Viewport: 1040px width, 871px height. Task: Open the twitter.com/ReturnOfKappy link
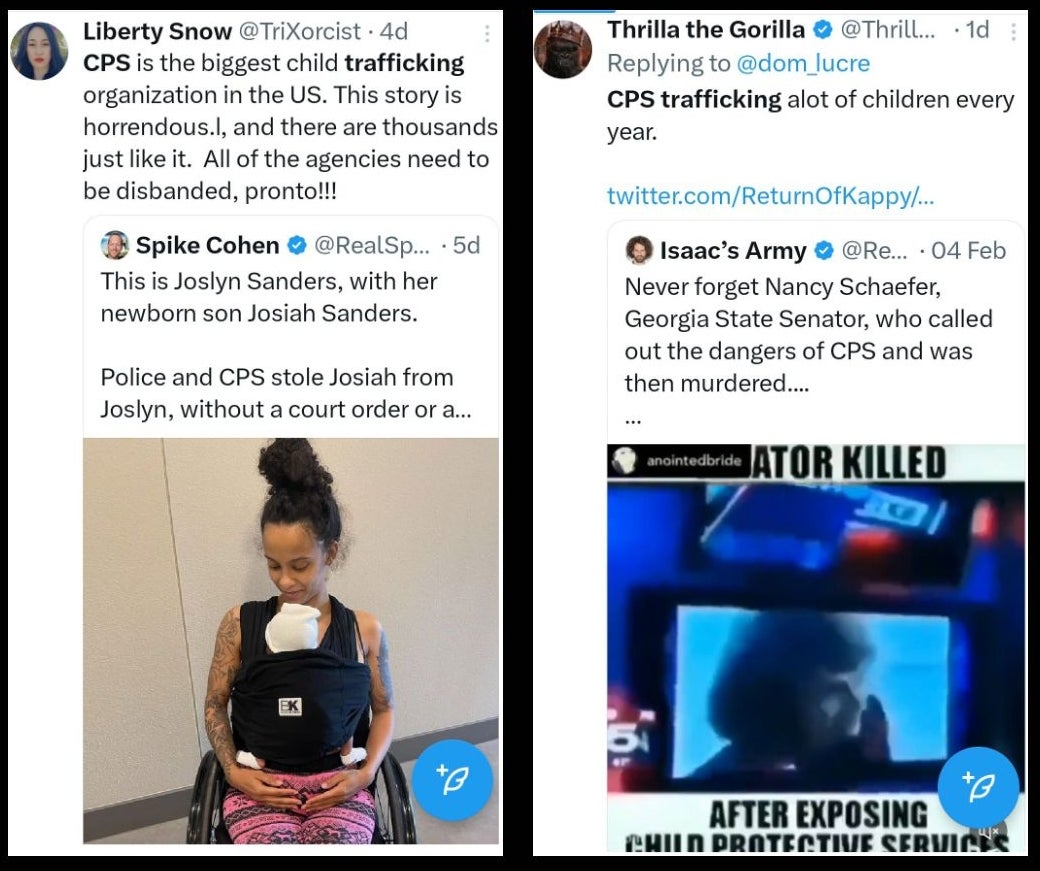770,196
